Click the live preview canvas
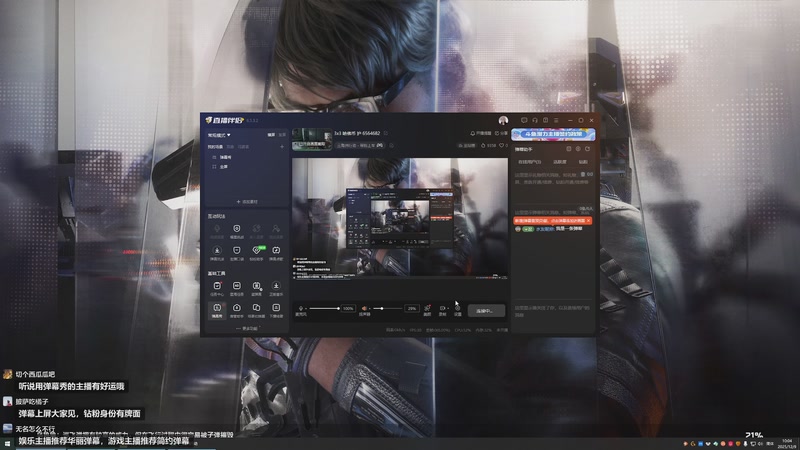Viewport: 800px width, 450px height. point(399,218)
